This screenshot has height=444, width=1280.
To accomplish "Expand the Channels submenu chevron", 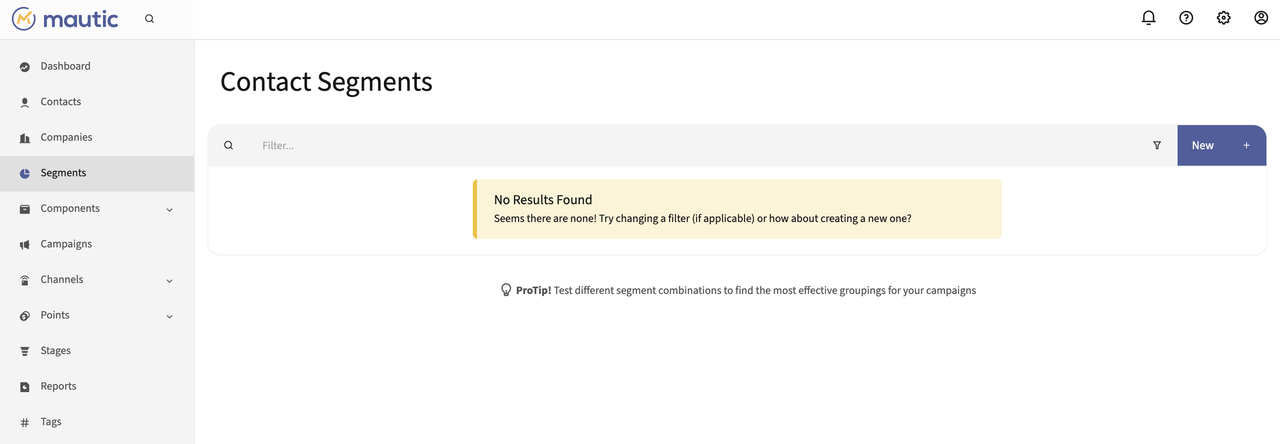I will click(x=169, y=280).
